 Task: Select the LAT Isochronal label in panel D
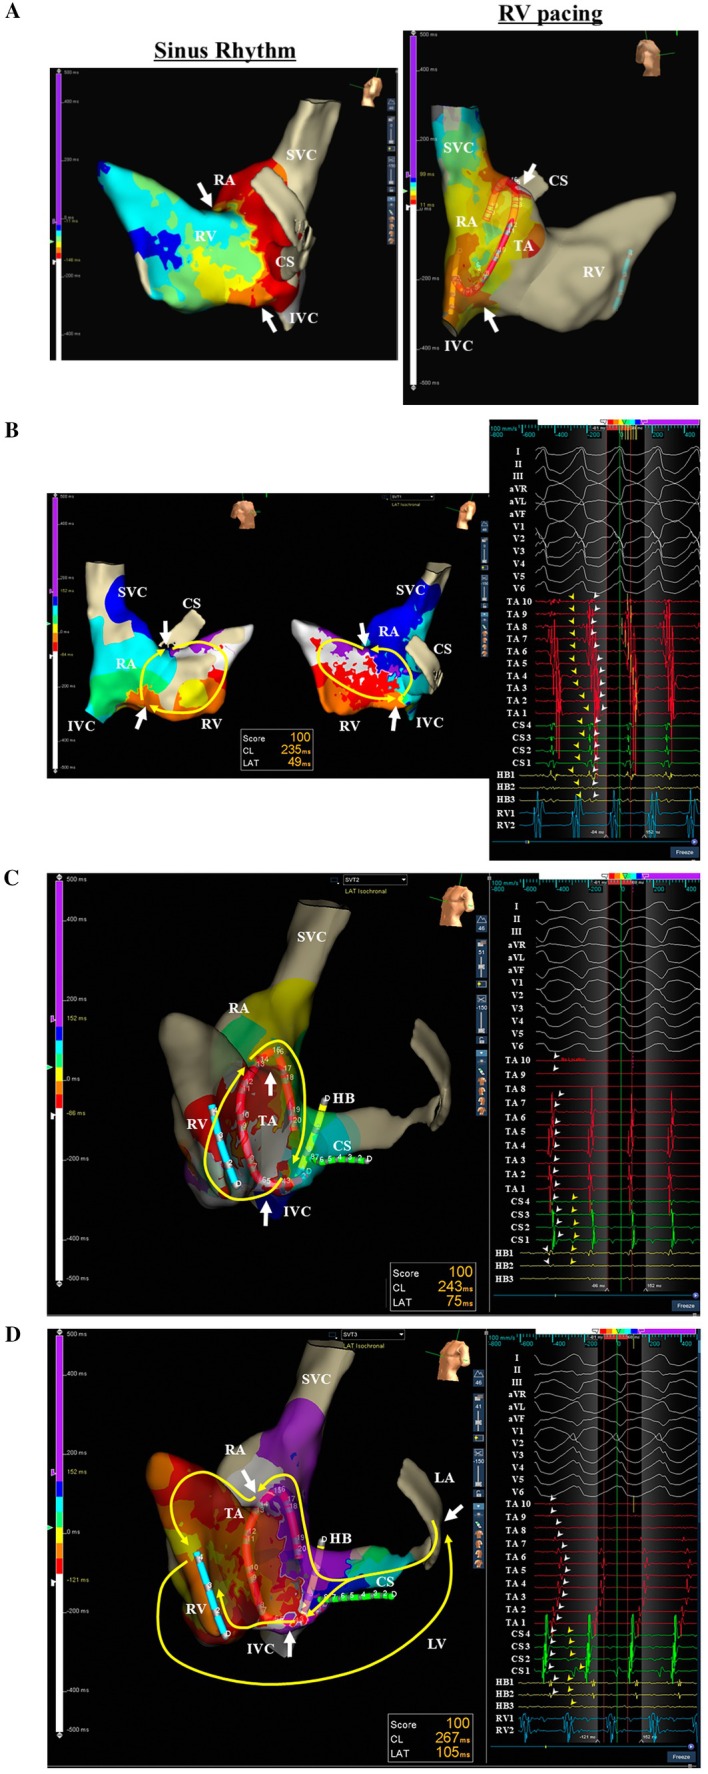[366, 1345]
